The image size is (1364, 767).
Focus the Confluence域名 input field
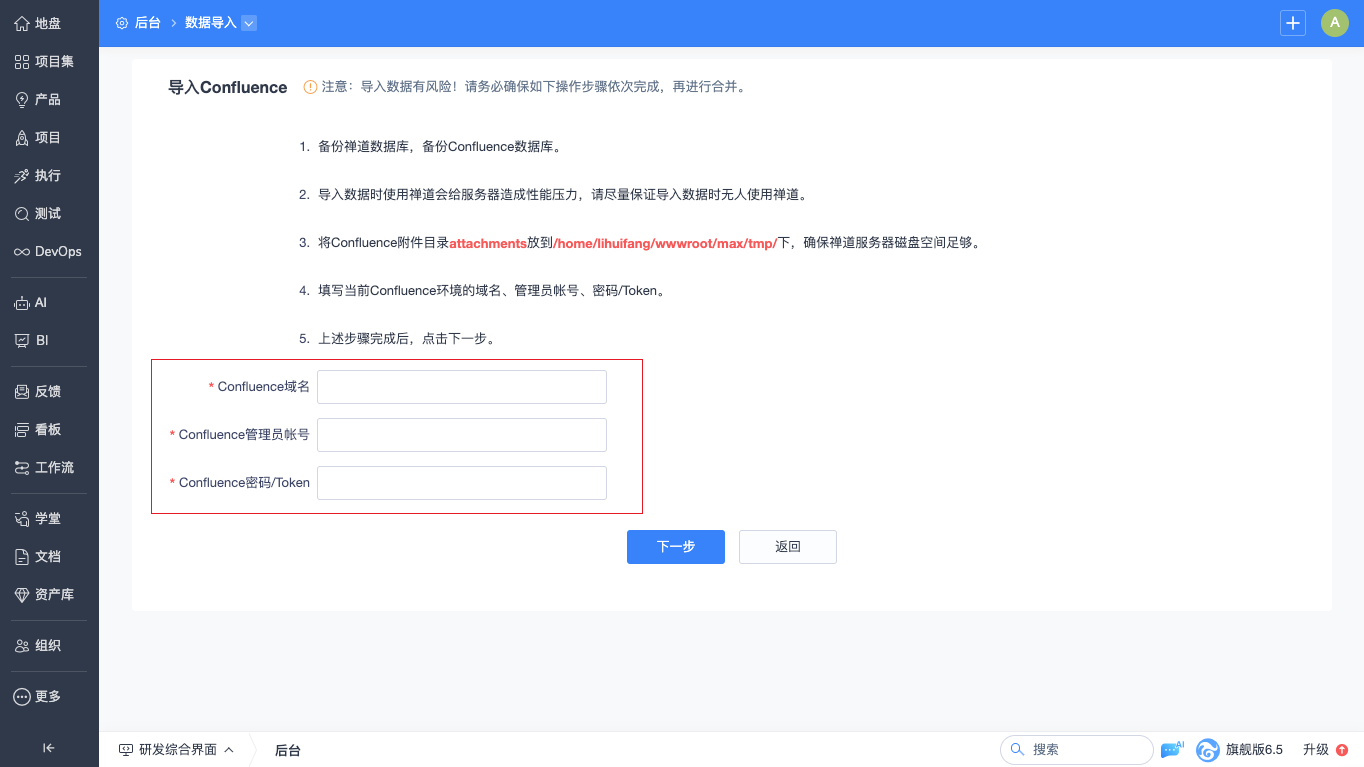click(462, 387)
